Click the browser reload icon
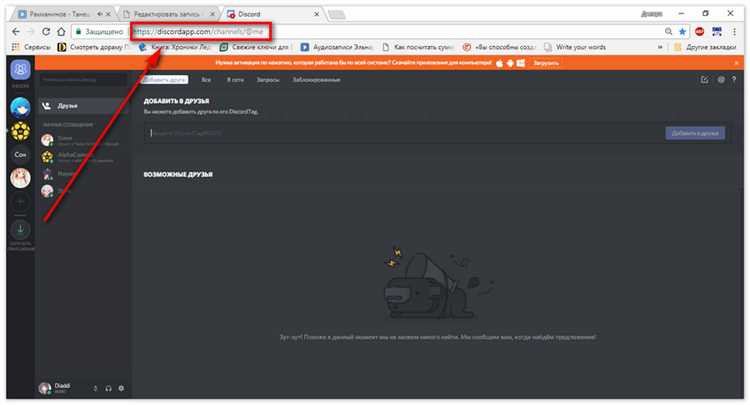The image size is (750, 405). (46, 32)
